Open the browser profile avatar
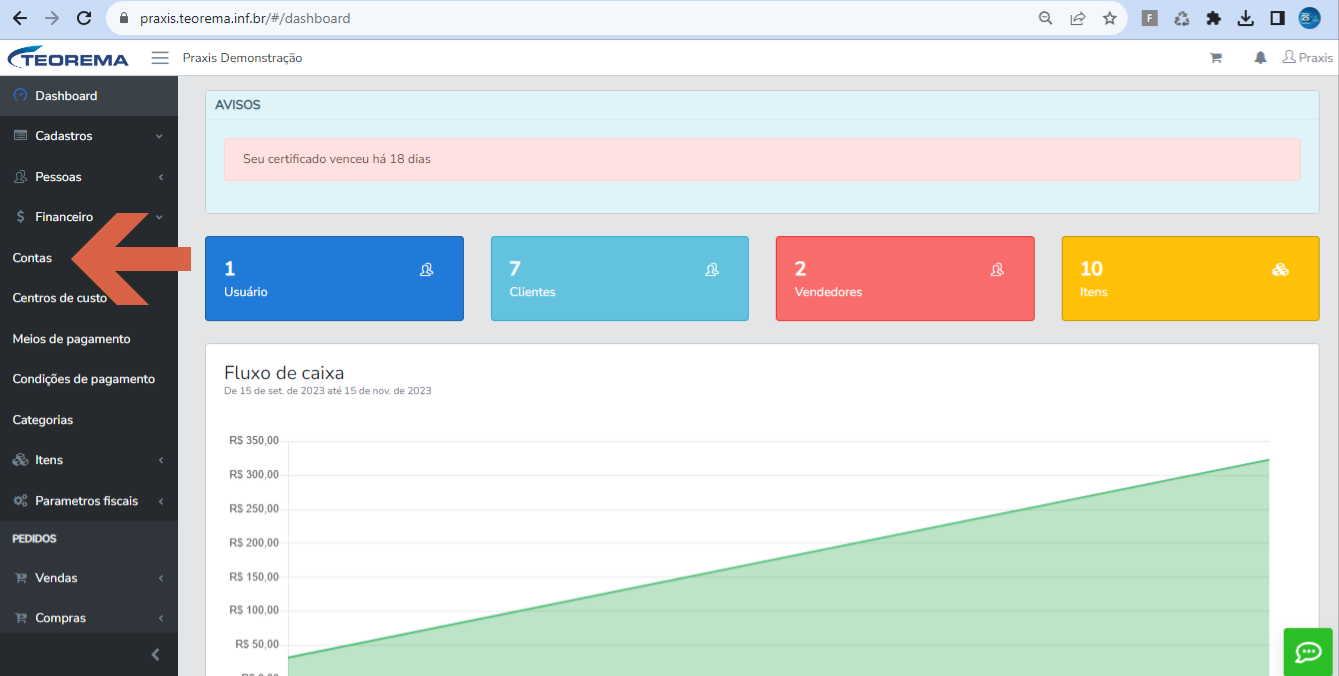This screenshot has height=676, width=1339. (1309, 18)
